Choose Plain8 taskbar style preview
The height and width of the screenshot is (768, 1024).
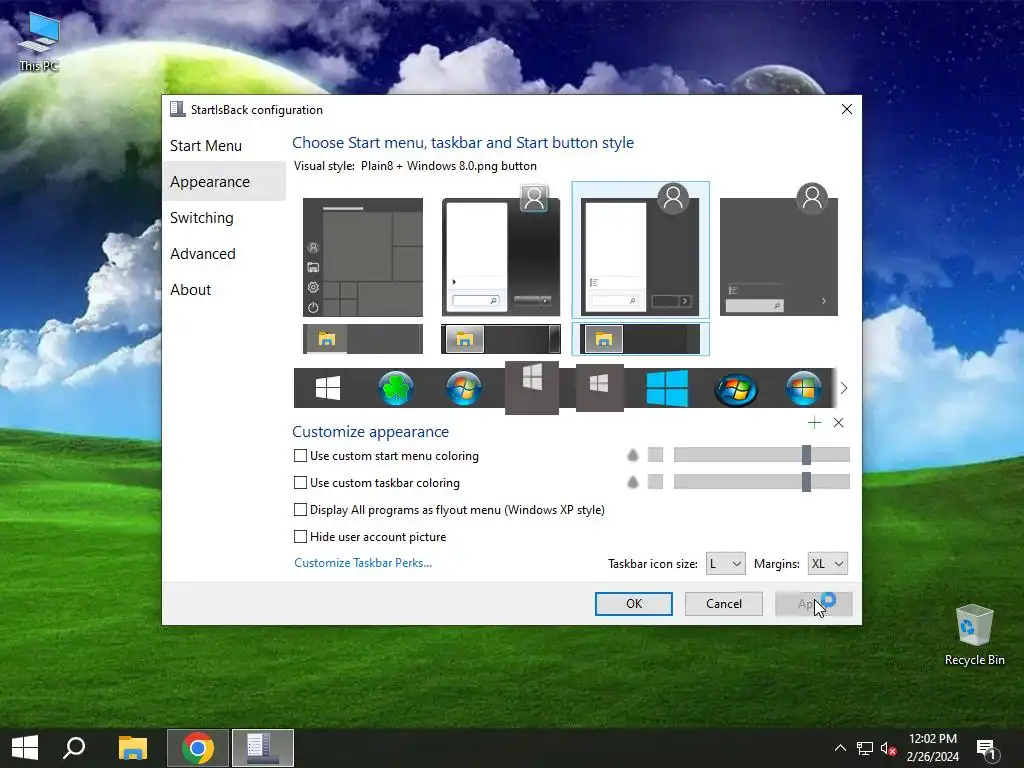(x=640, y=339)
